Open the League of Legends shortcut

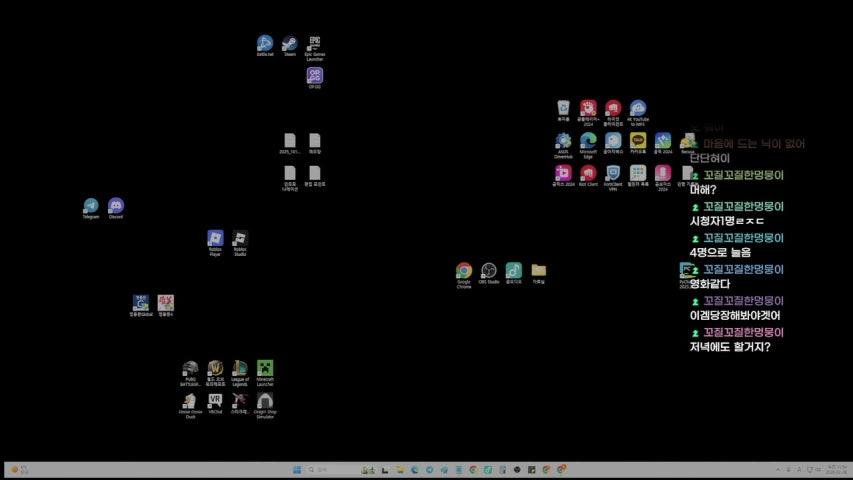[x=240, y=369]
